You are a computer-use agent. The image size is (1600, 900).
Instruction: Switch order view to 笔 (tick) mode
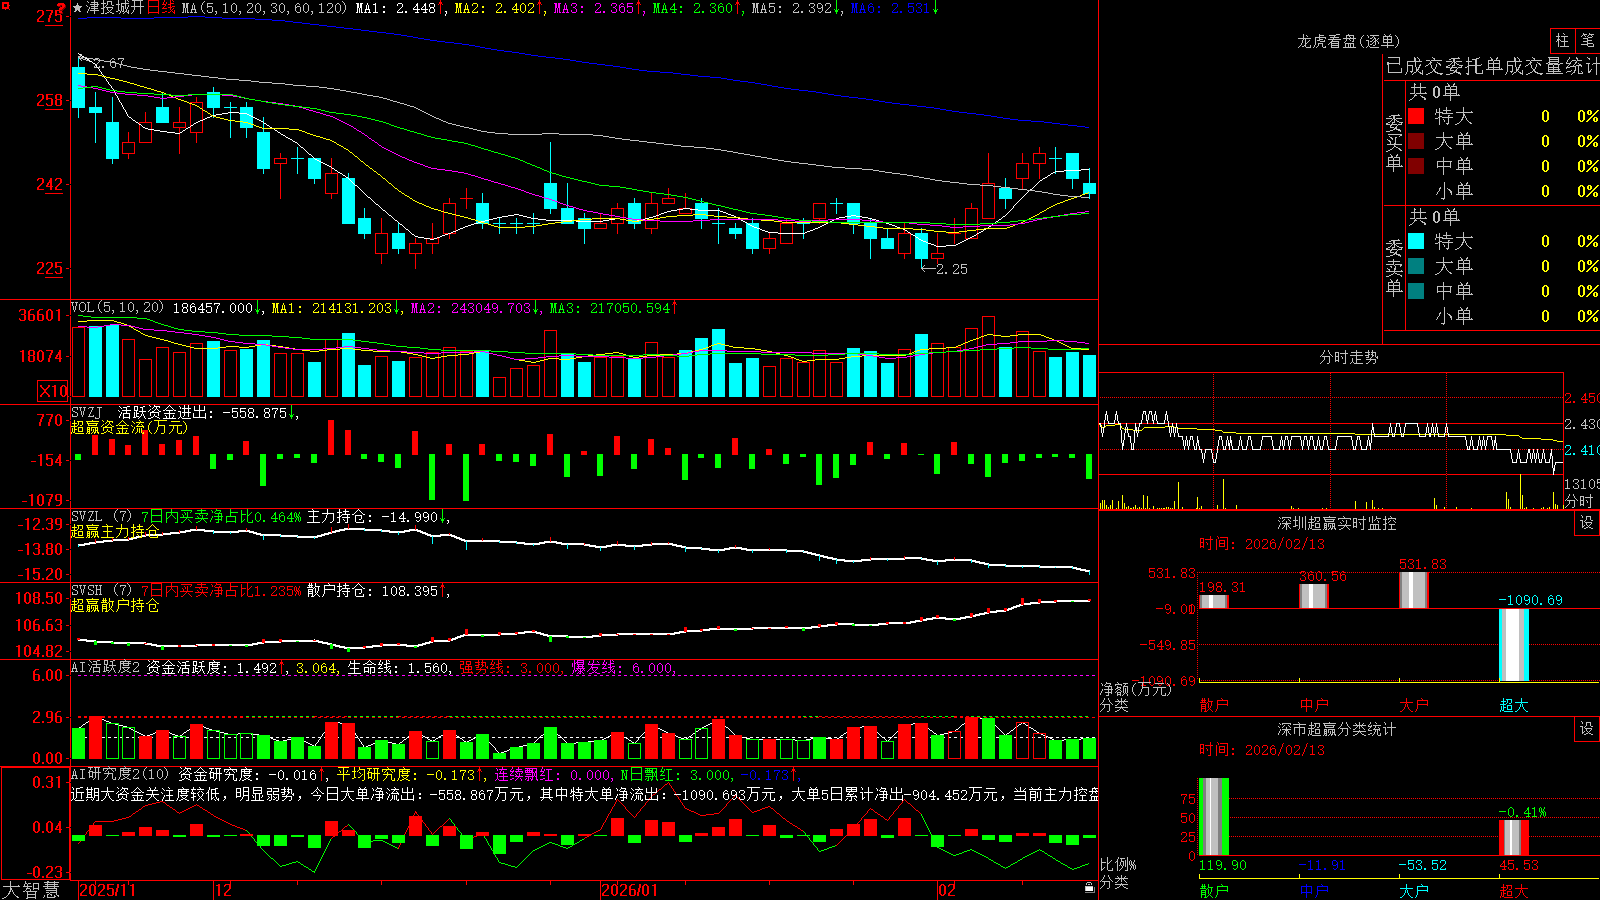click(x=1587, y=40)
